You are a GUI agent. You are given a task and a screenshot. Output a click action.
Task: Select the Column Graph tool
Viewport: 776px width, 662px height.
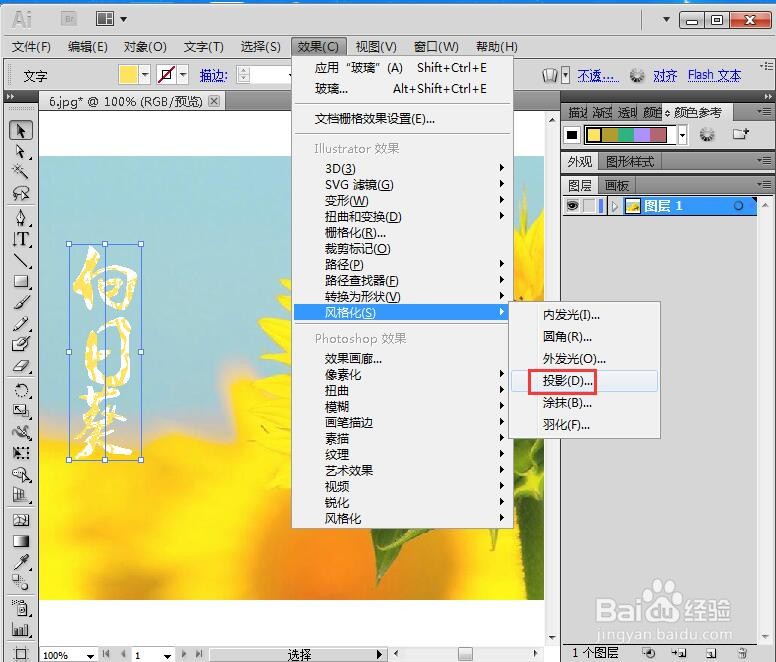[21, 629]
